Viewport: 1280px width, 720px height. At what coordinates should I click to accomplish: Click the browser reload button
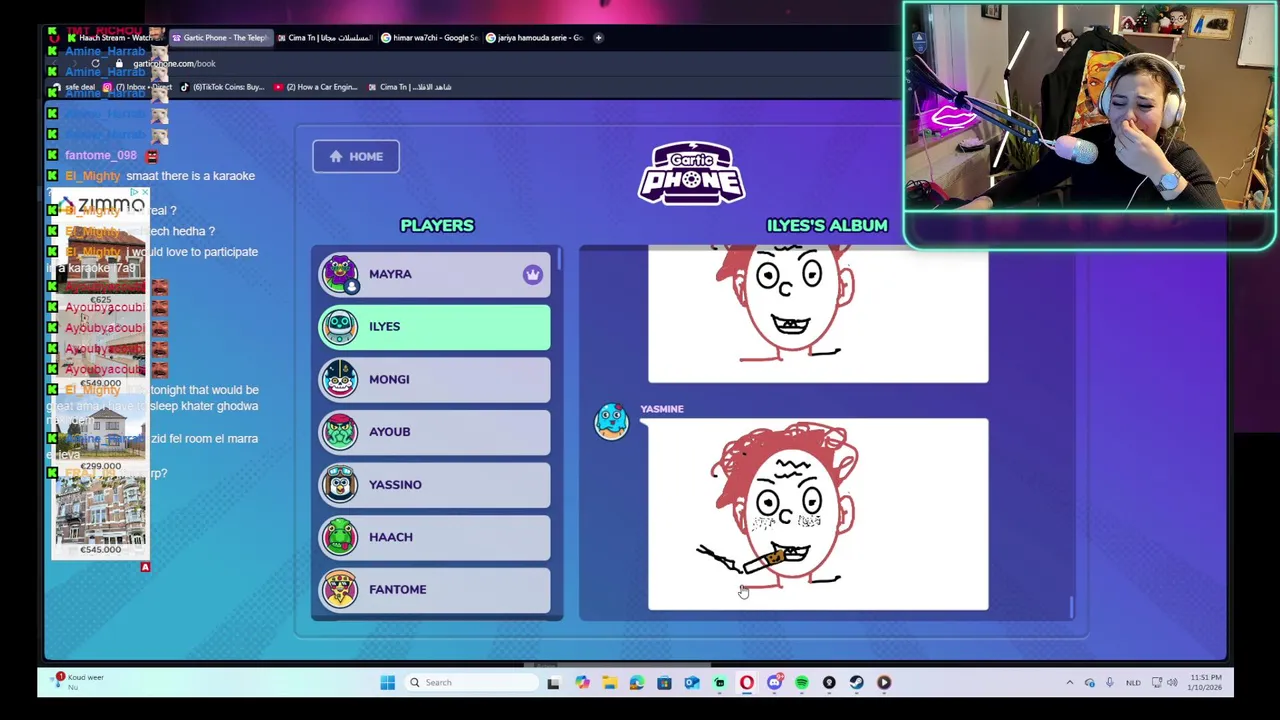95,64
